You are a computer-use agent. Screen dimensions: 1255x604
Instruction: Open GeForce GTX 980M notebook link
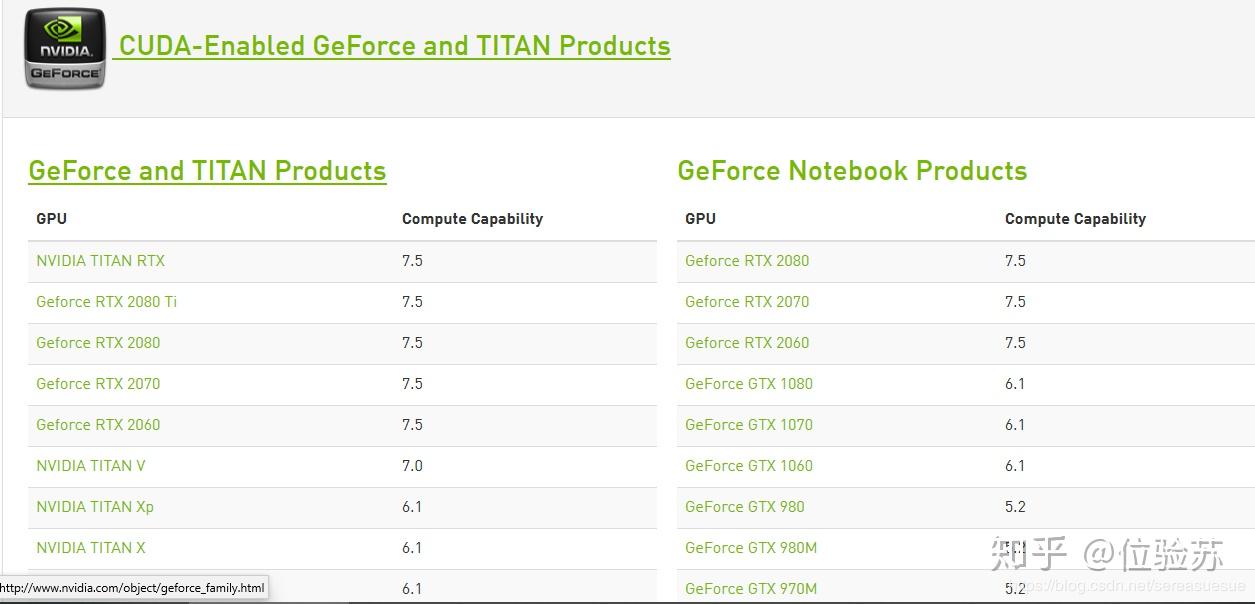click(751, 548)
